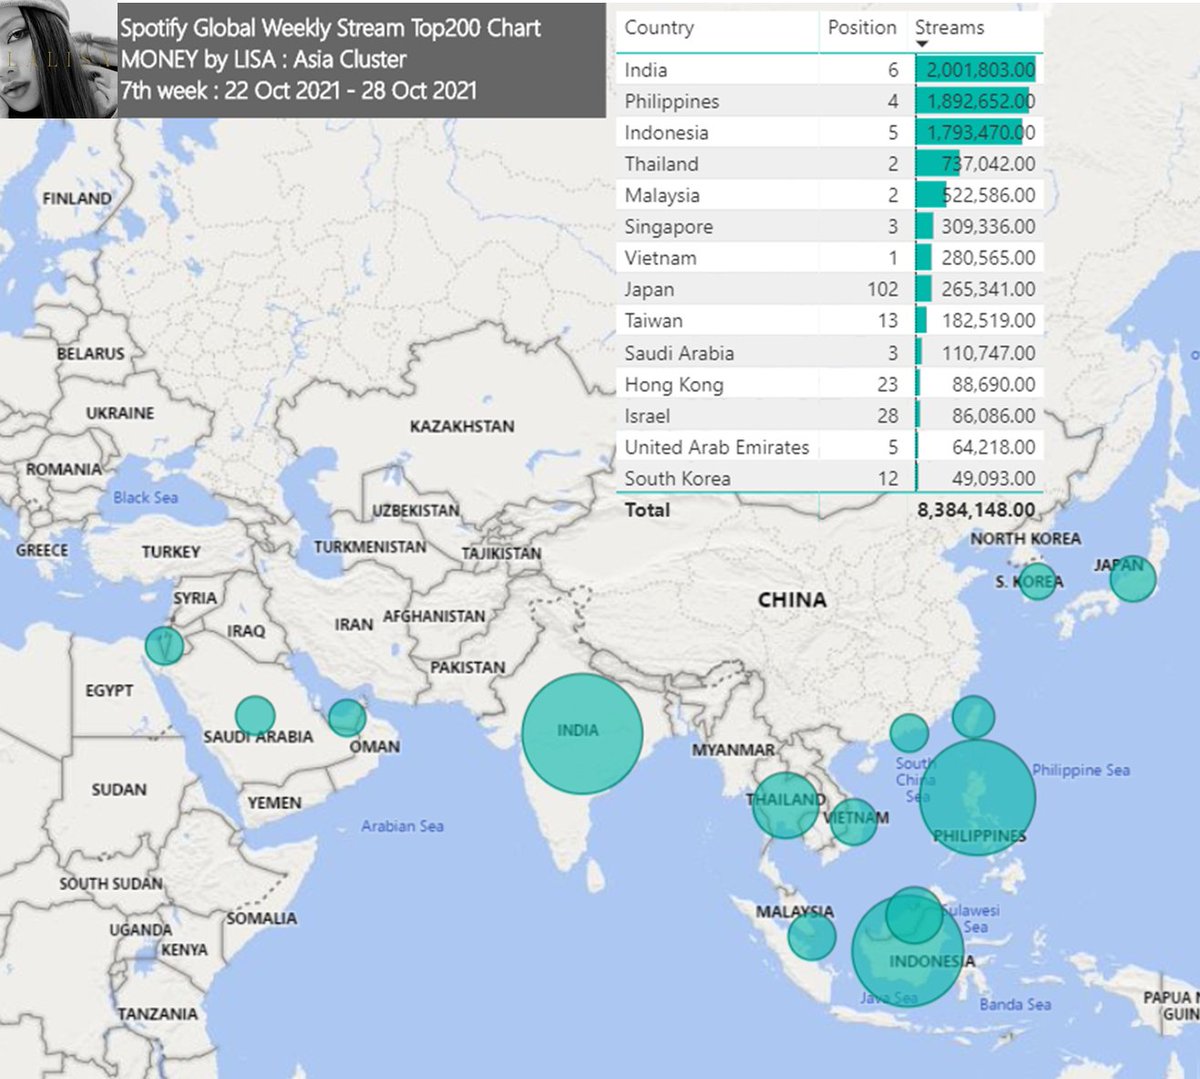1200x1079 pixels.
Task: Click the India streams value 2,001,803.00
Action: [981, 70]
